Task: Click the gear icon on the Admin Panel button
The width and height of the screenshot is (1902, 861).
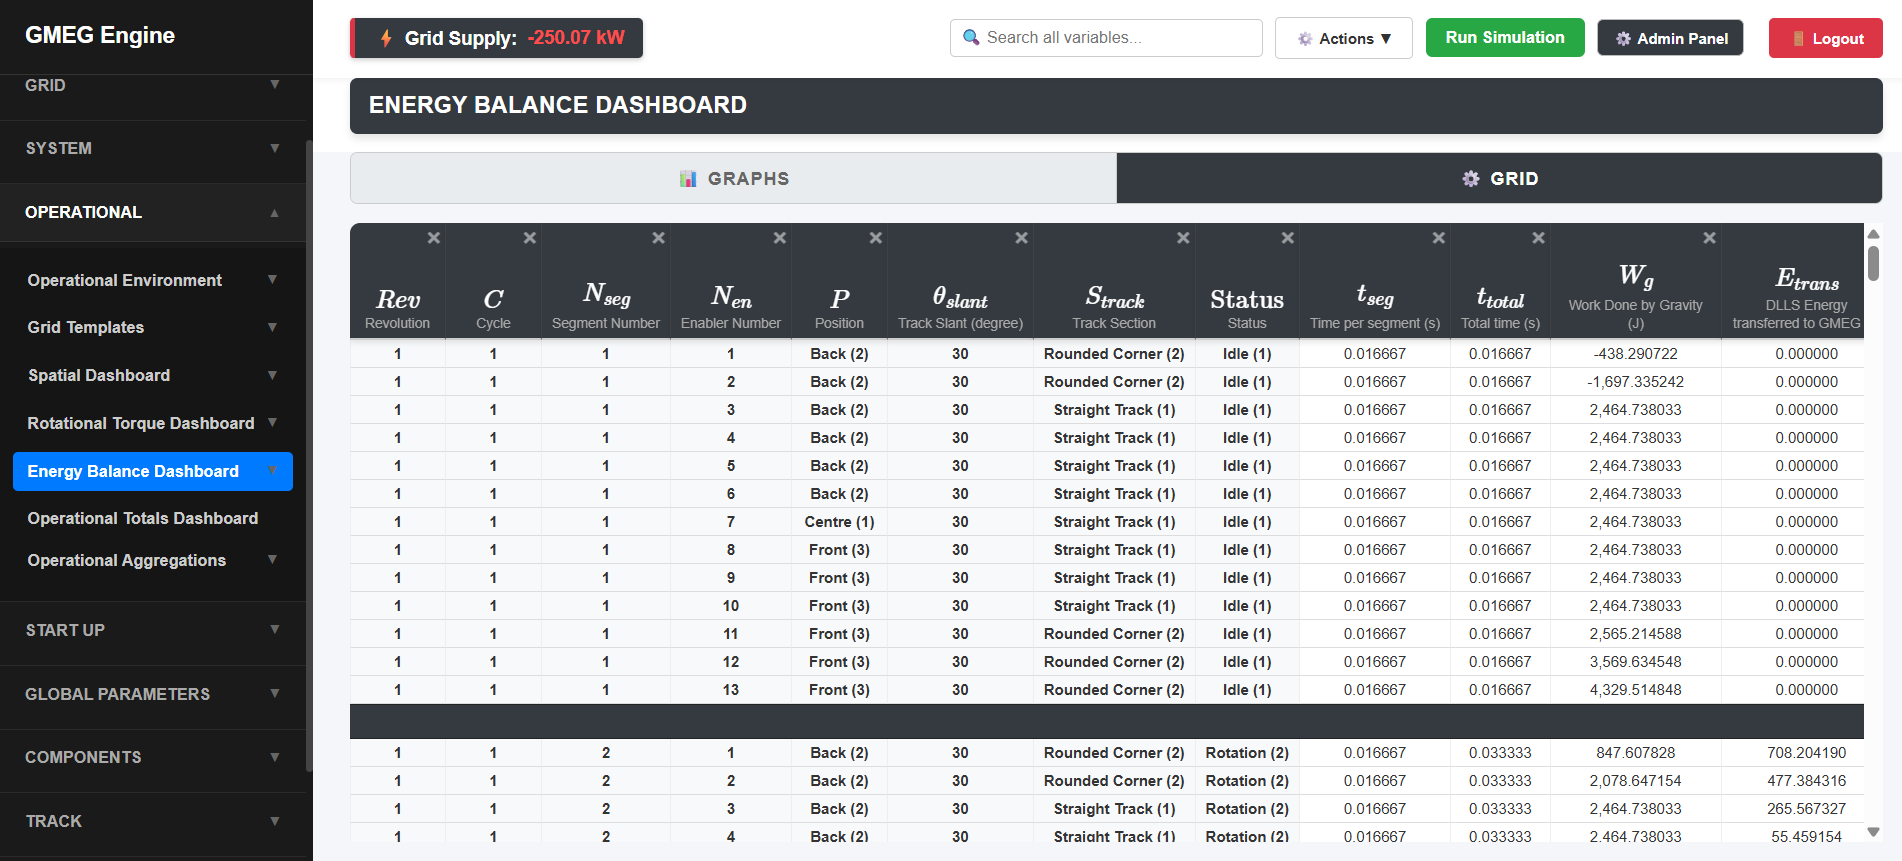Action: click(1623, 39)
